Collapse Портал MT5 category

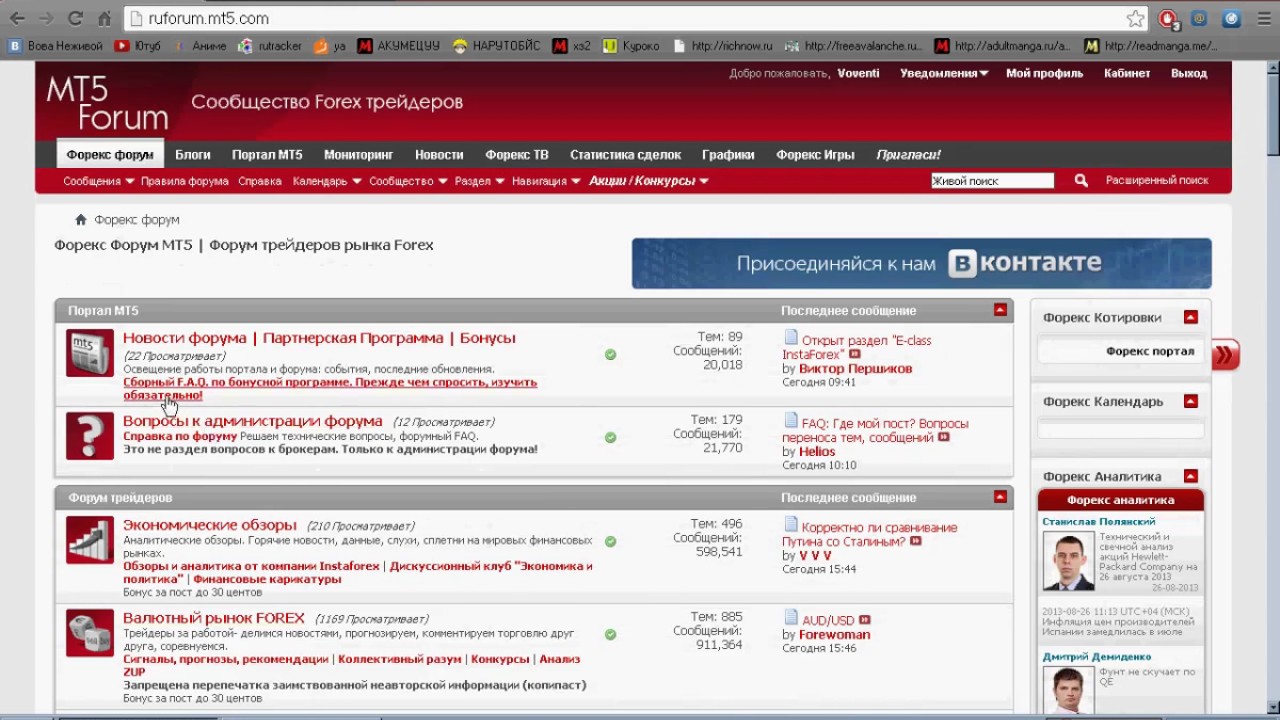(x=1000, y=310)
